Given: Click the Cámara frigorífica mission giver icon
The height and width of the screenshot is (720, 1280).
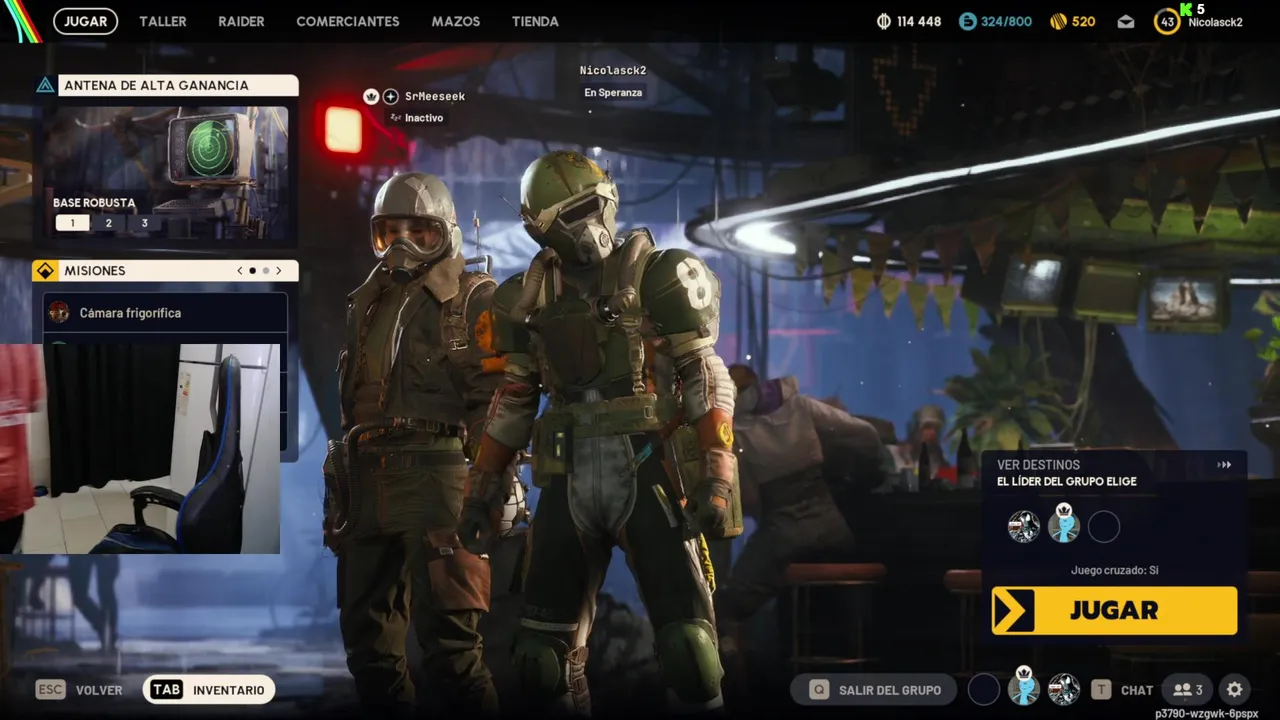Looking at the screenshot, I should (59, 313).
